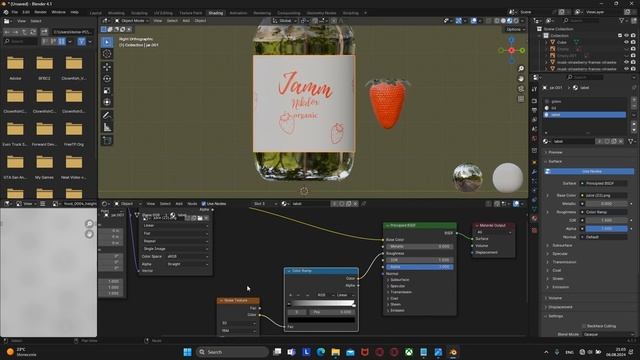Click the unlink material X in node editor header
Screen dimensions: 640x360
356,204
